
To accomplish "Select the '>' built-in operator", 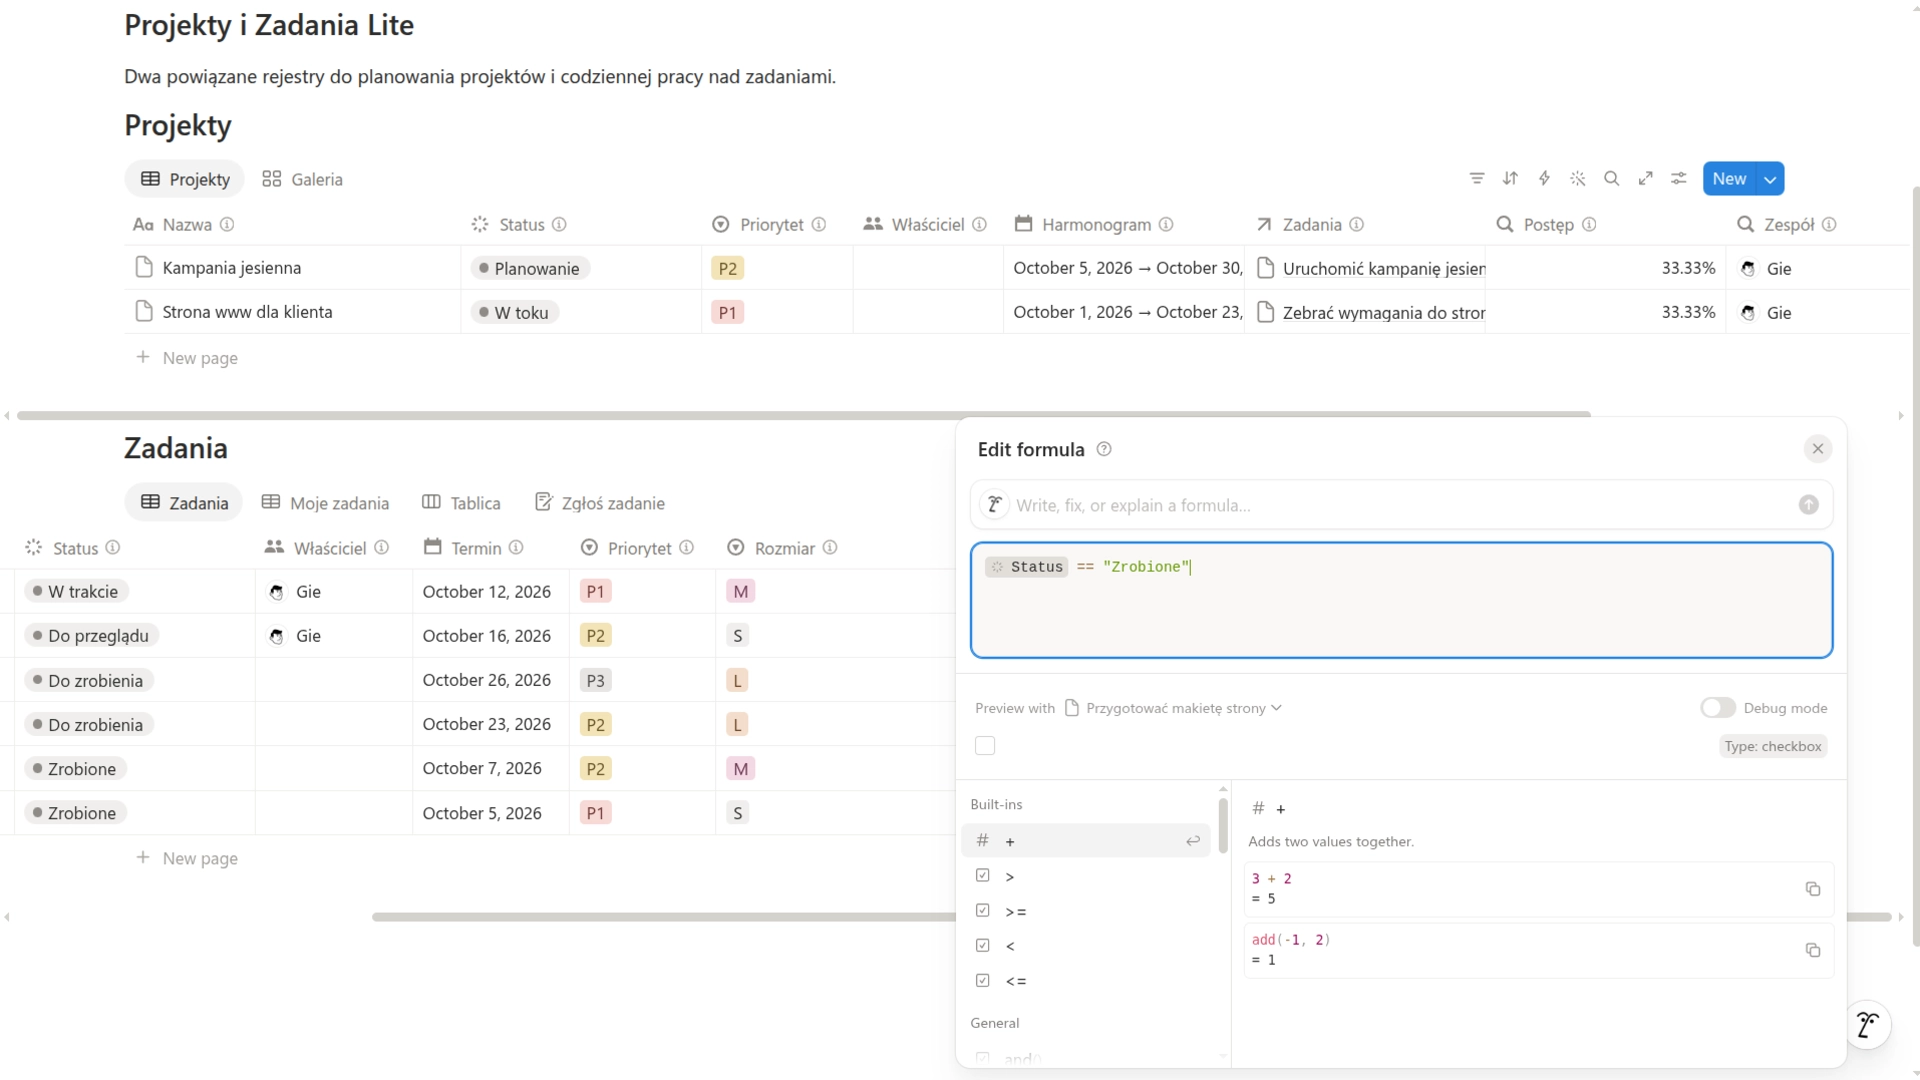I will pos(1086,876).
